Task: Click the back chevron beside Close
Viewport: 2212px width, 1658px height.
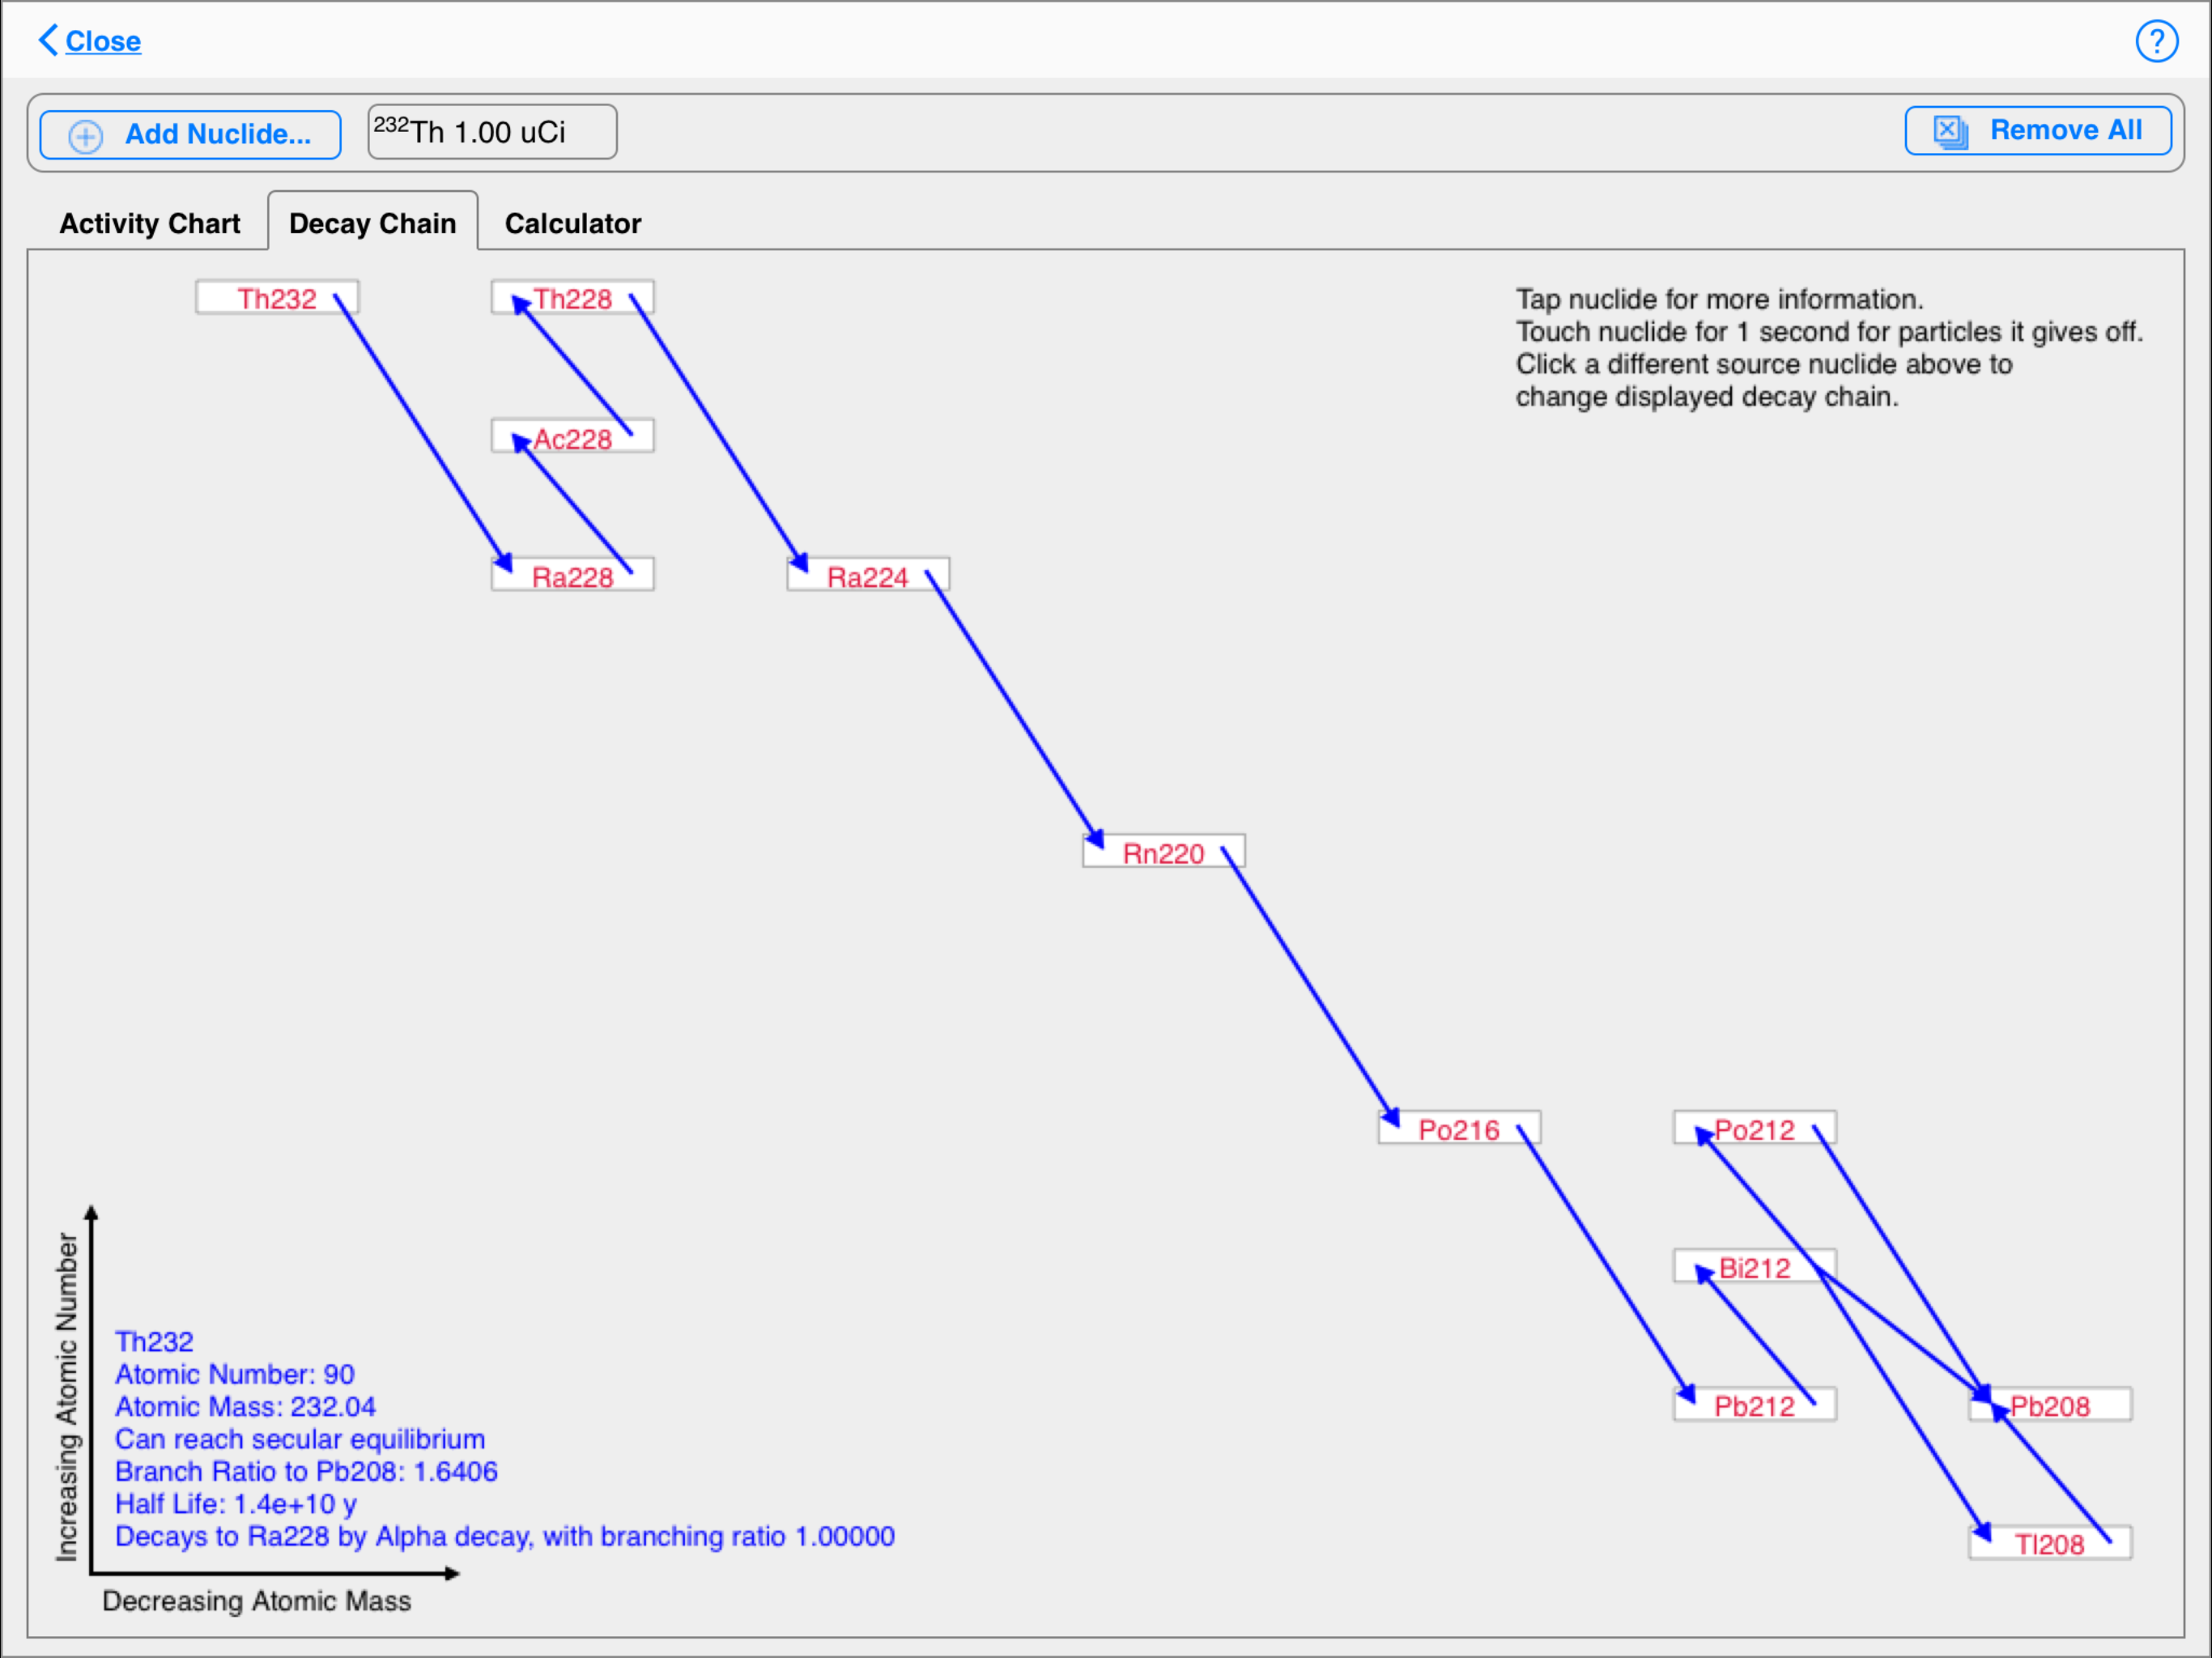Action: click(47, 40)
